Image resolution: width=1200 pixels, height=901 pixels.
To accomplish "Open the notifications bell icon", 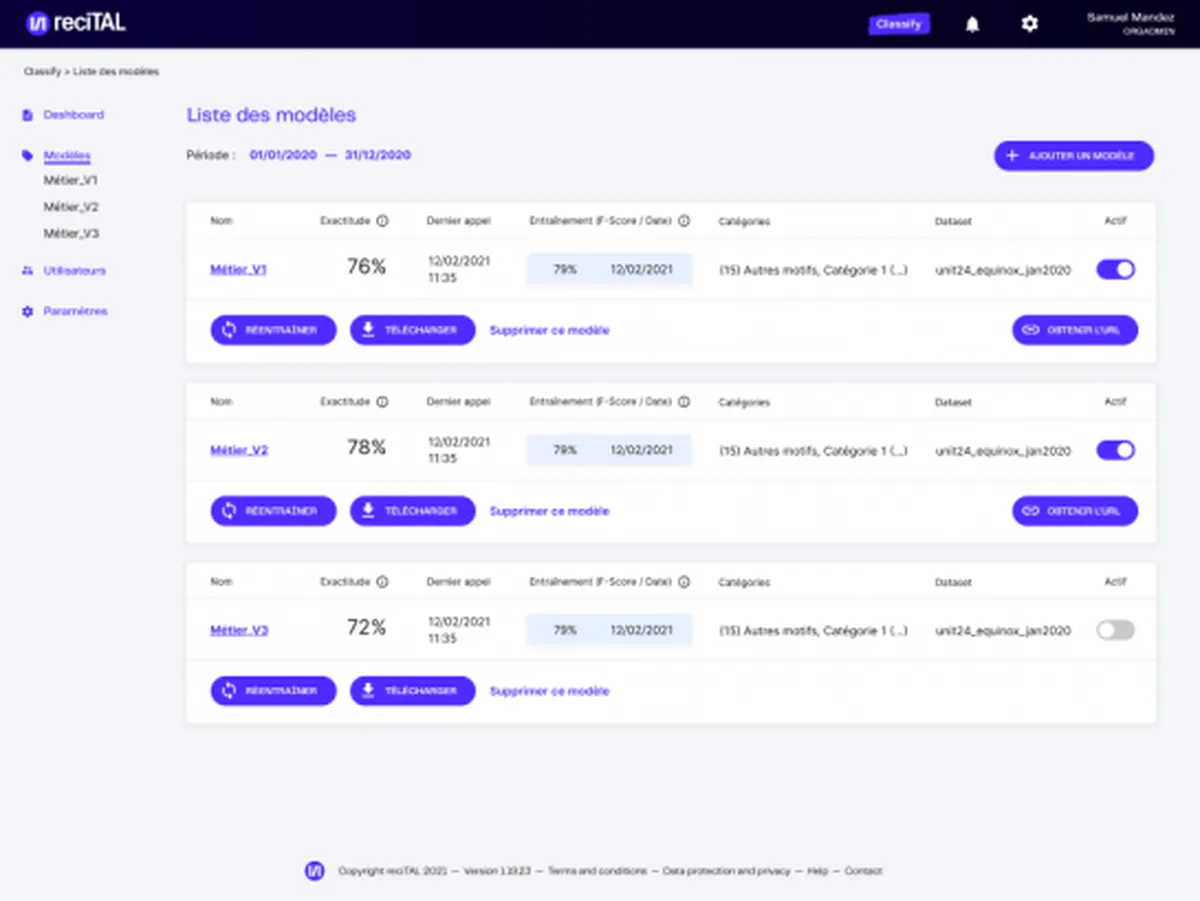I will (x=972, y=24).
